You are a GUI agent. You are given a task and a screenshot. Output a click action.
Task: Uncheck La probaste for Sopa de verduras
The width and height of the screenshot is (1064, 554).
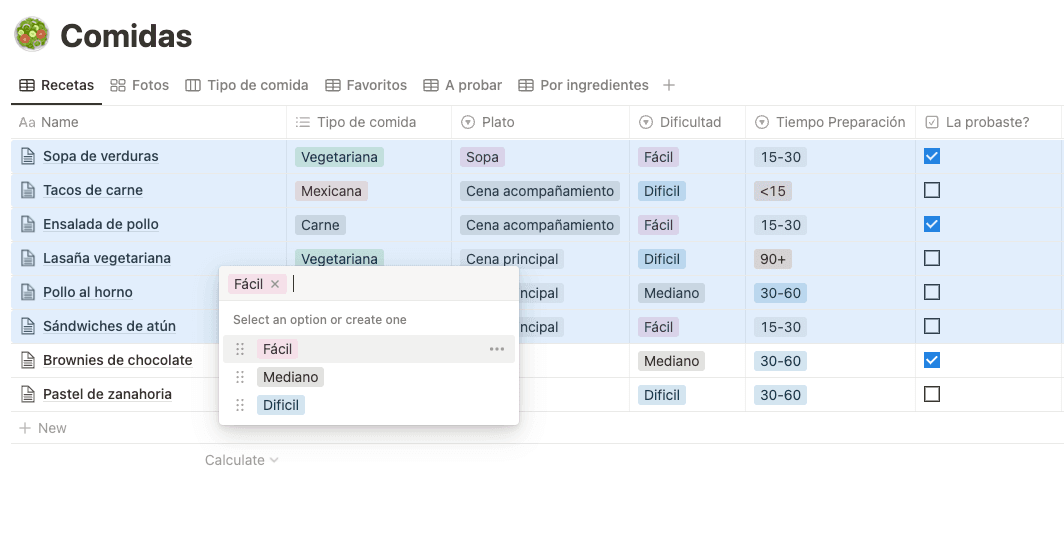932,156
